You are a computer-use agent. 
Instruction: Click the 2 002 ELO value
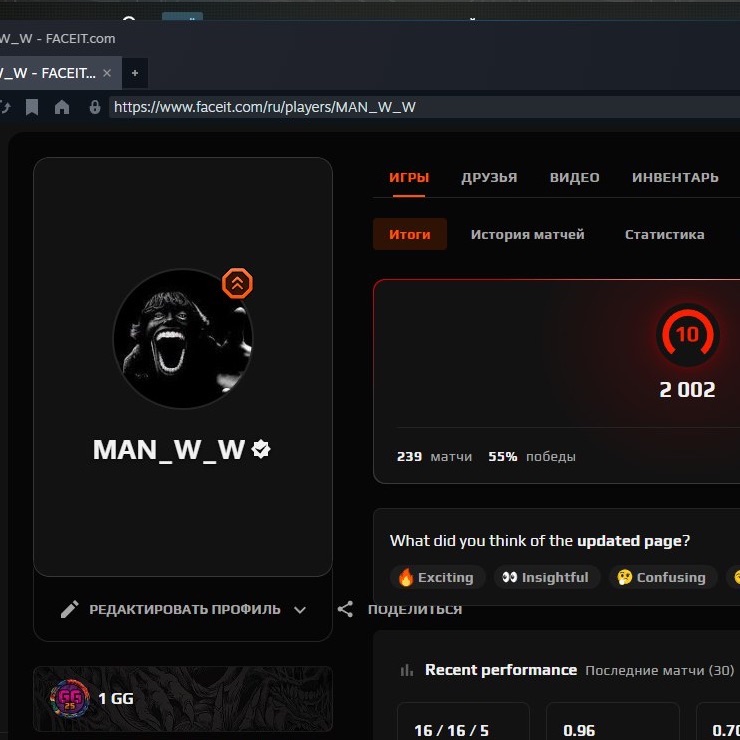click(x=687, y=390)
